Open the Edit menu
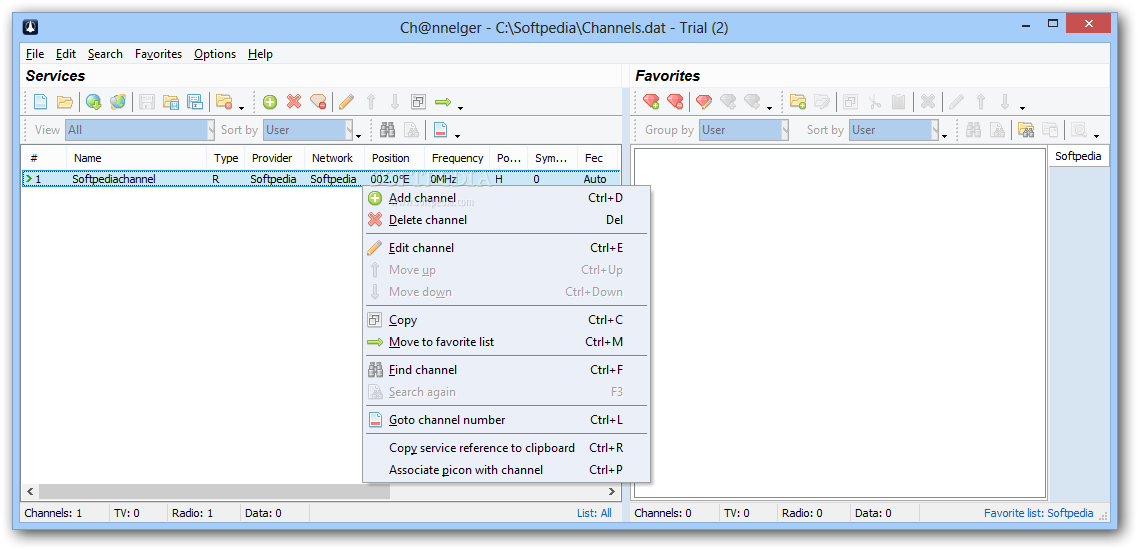Screen dimensions: 1138x550 [x=66, y=54]
